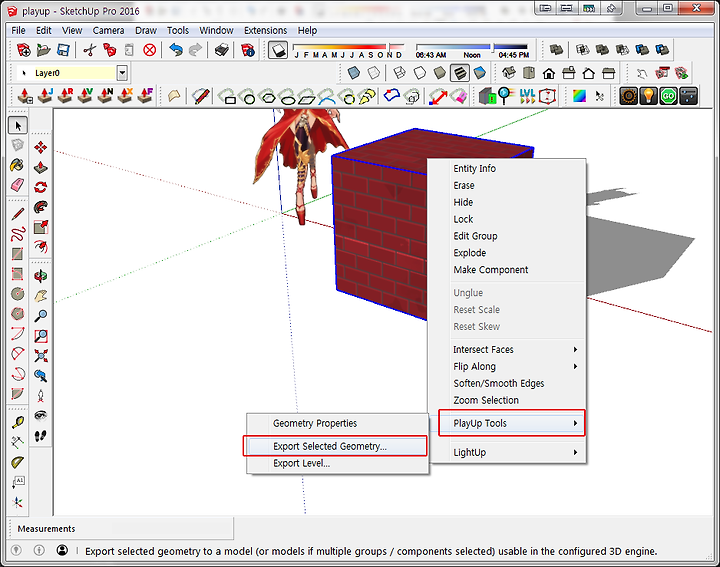This screenshot has height=567, width=720.
Task: Choose Export Level from submenu
Action: click(338, 463)
